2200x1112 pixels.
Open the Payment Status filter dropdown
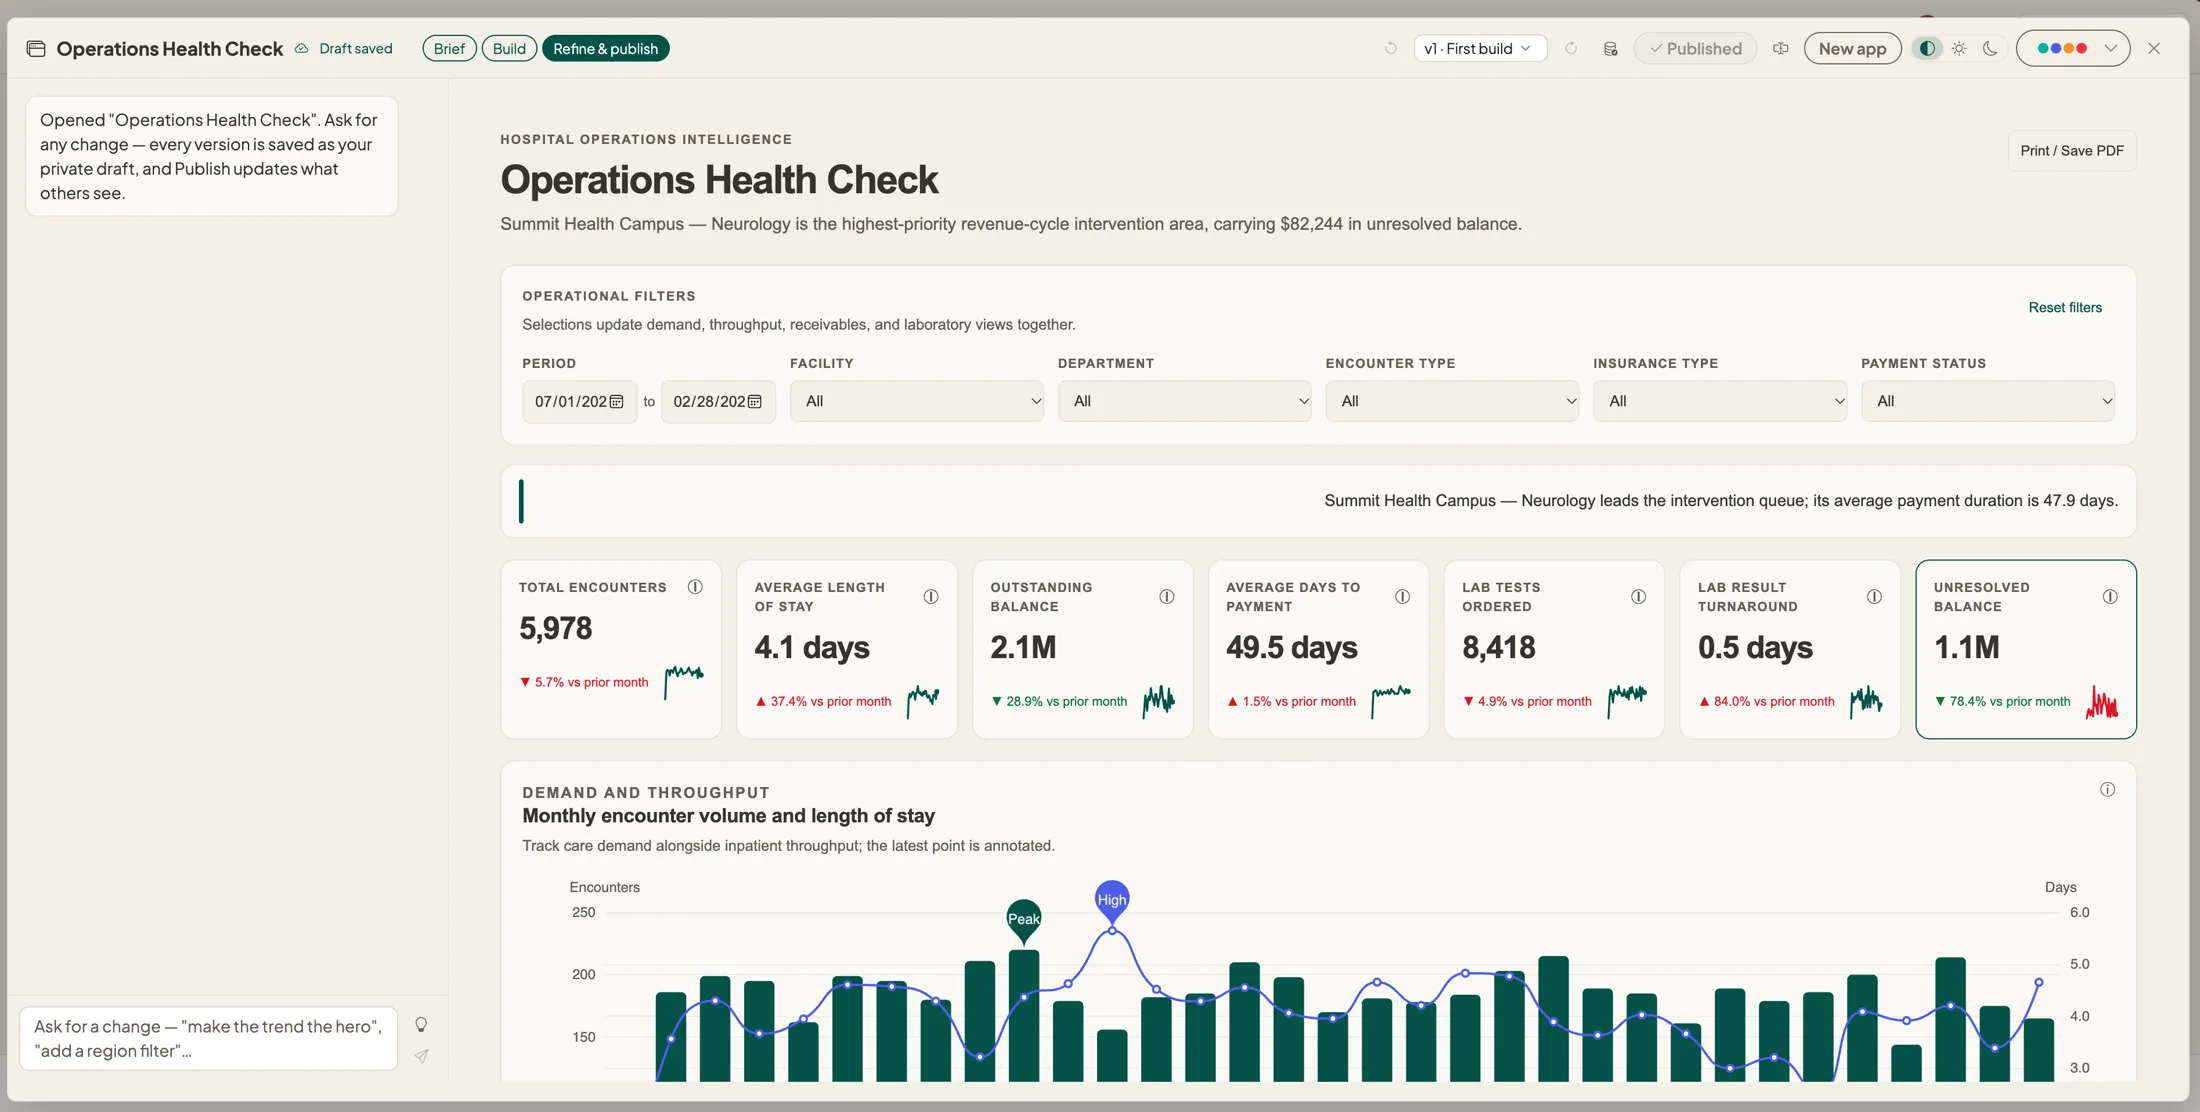(x=1988, y=401)
